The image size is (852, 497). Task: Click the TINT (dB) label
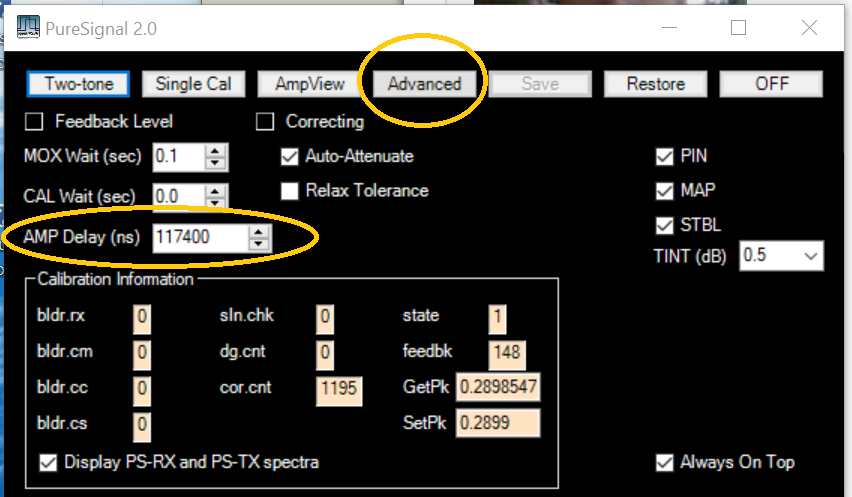(690, 256)
